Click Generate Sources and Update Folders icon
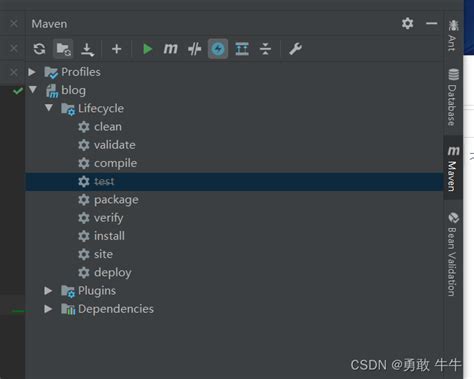 (63, 49)
